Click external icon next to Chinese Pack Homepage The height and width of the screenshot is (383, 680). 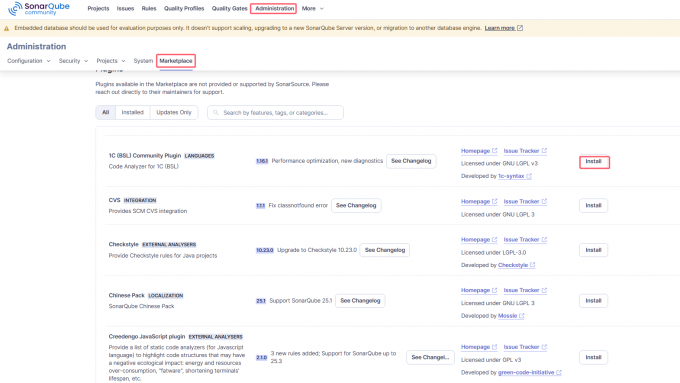pyautogui.click(x=494, y=290)
